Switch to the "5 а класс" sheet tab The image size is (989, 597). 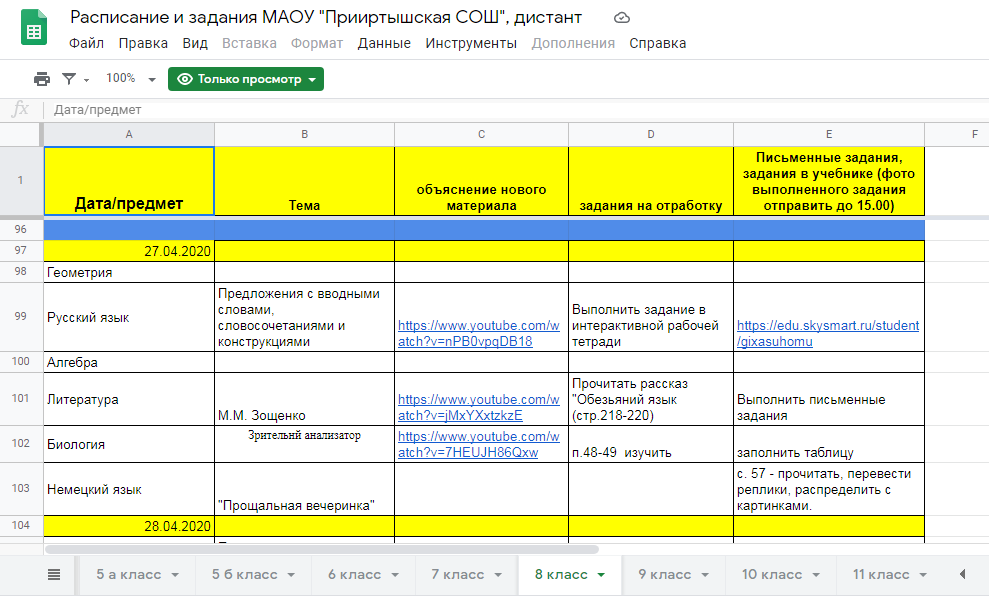coord(129,575)
